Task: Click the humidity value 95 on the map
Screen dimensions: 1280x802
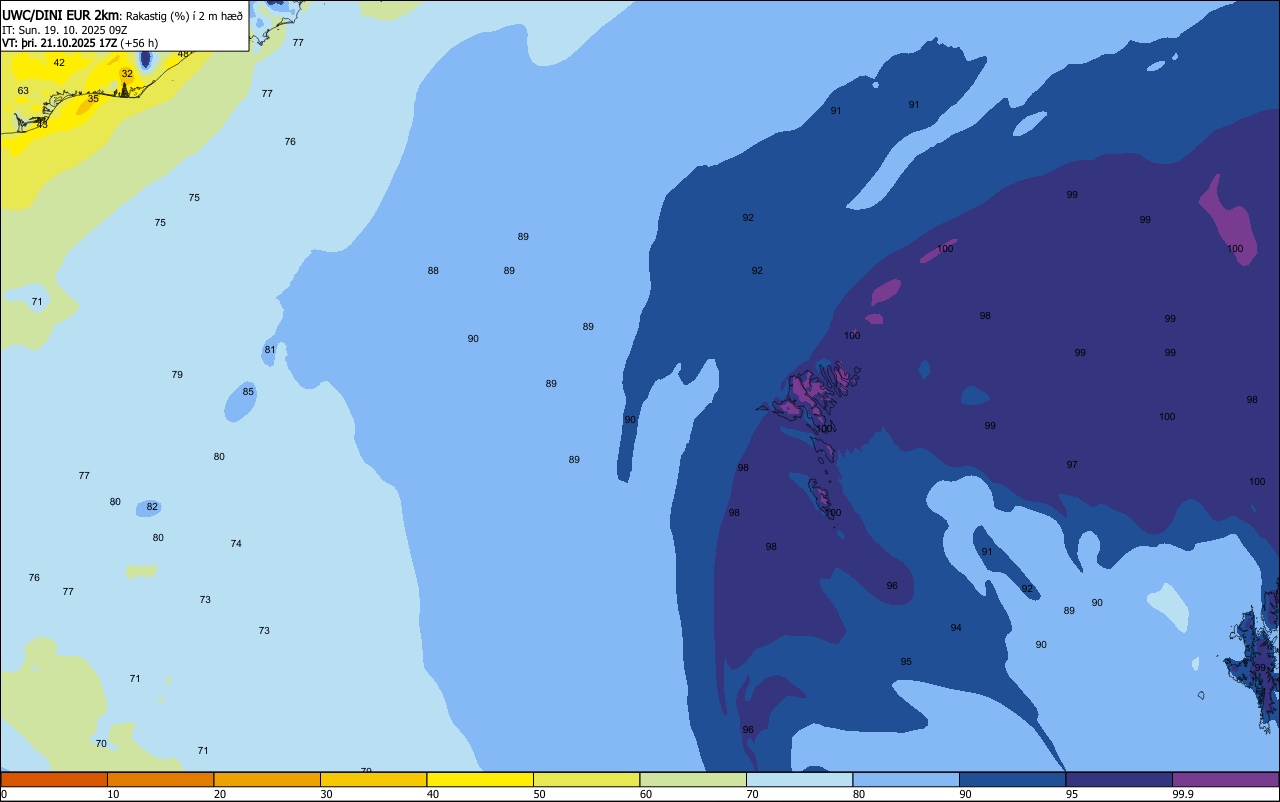Action: pyautogui.click(x=906, y=662)
